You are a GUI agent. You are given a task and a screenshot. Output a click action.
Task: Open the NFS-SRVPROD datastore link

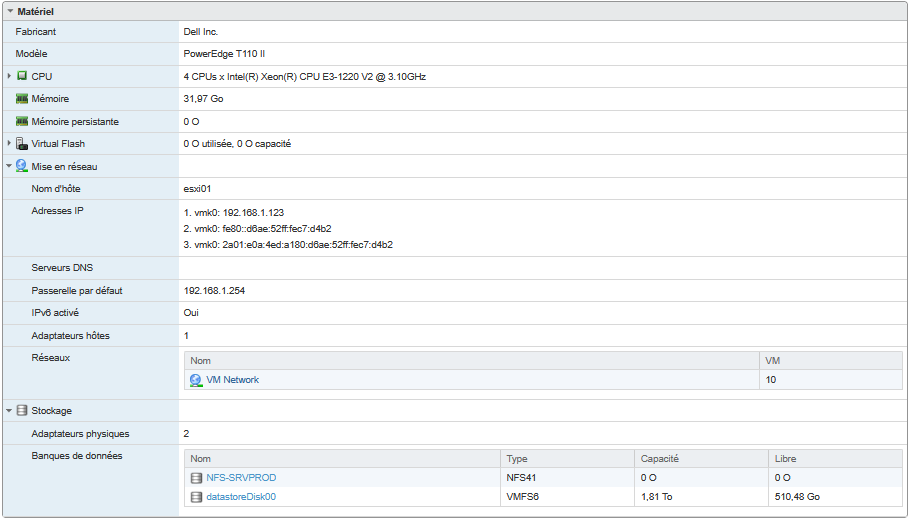pyautogui.click(x=241, y=478)
